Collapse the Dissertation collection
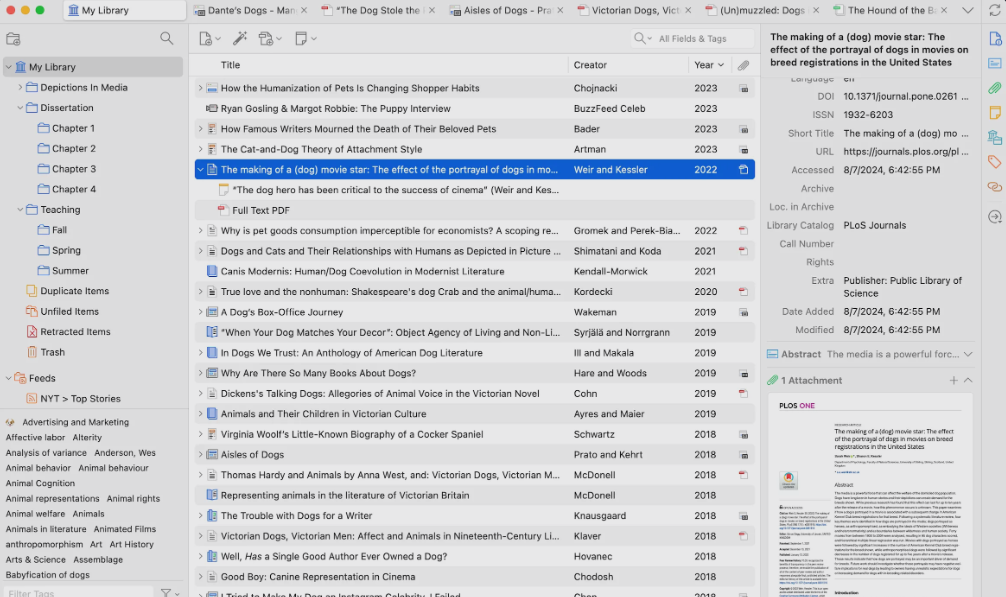Image resolution: width=1006 pixels, height=597 pixels. pos(20,108)
